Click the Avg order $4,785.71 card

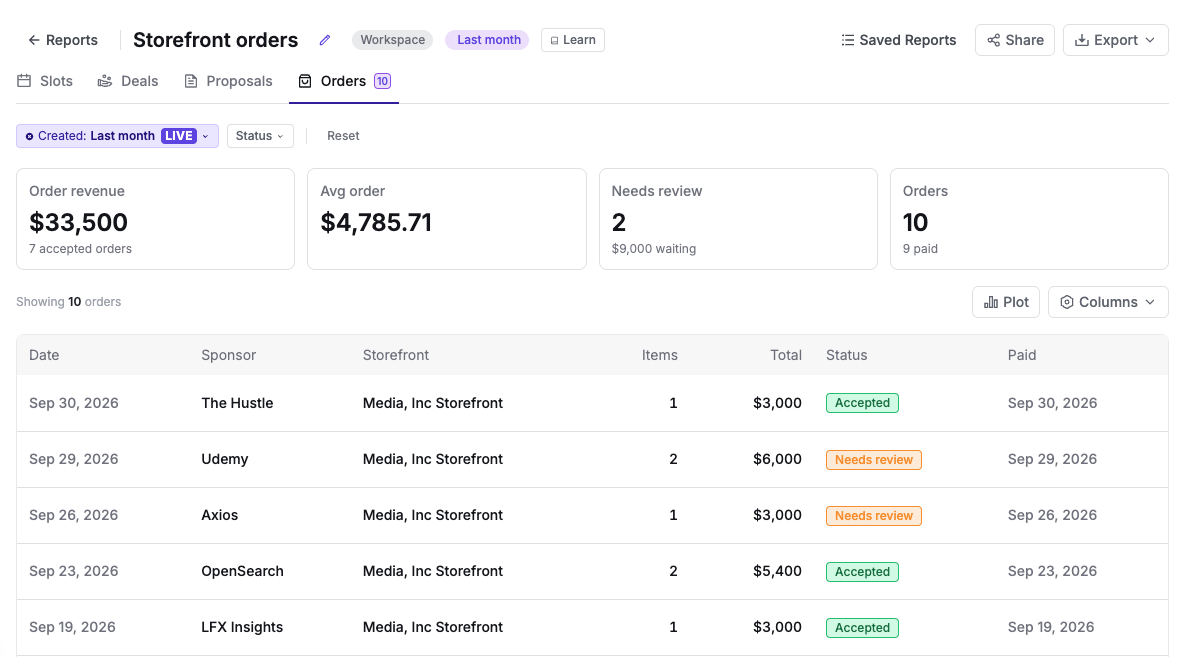[447, 219]
